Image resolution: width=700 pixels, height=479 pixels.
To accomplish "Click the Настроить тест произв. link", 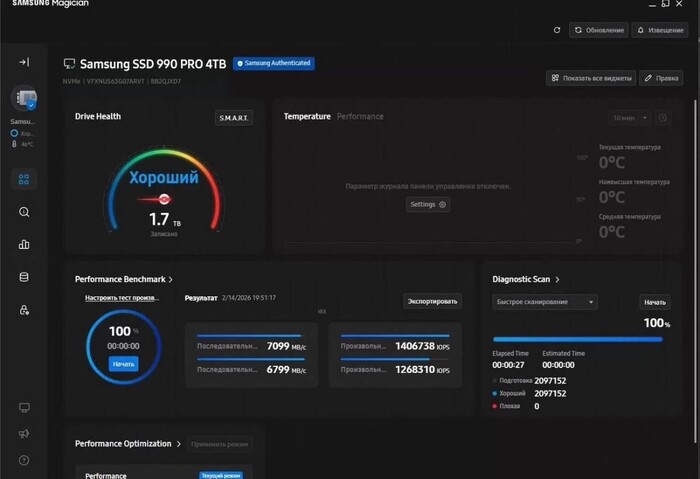I will tap(121, 298).
